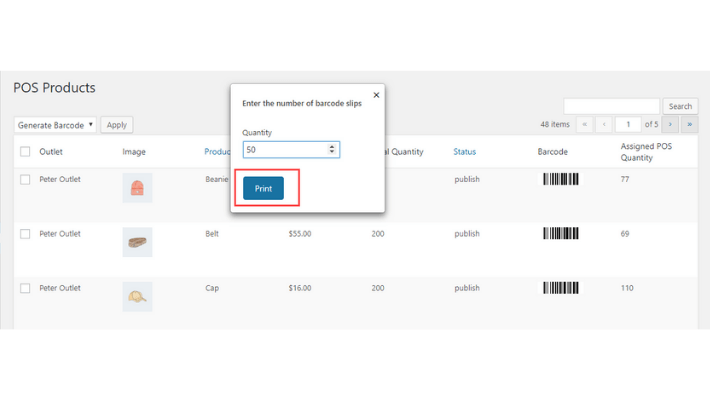This screenshot has width=710, height=400.
Task: Click the Cap barcode icon
Action: [560, 288]
